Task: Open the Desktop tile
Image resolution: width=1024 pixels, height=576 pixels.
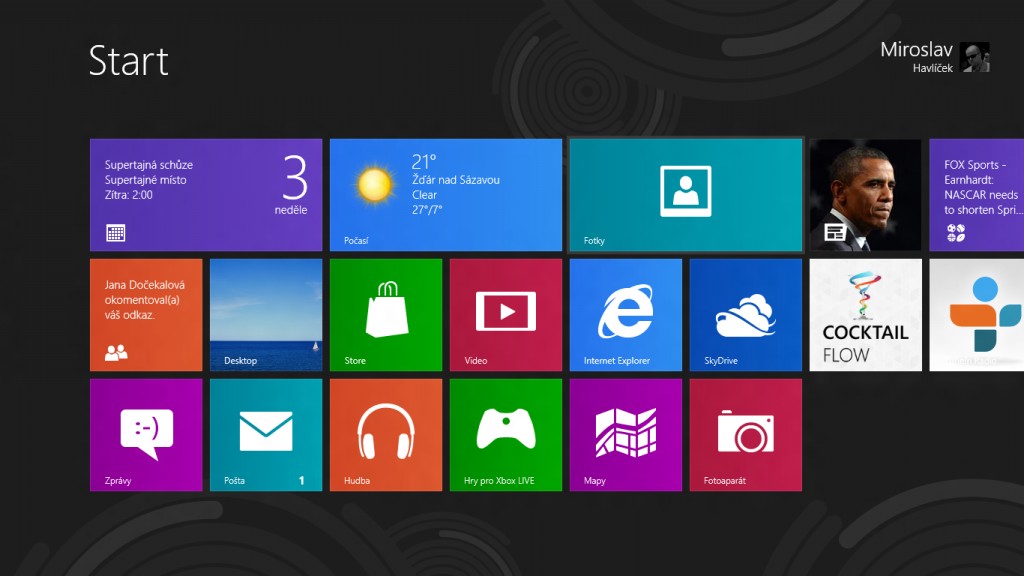Action: (266, 315)
